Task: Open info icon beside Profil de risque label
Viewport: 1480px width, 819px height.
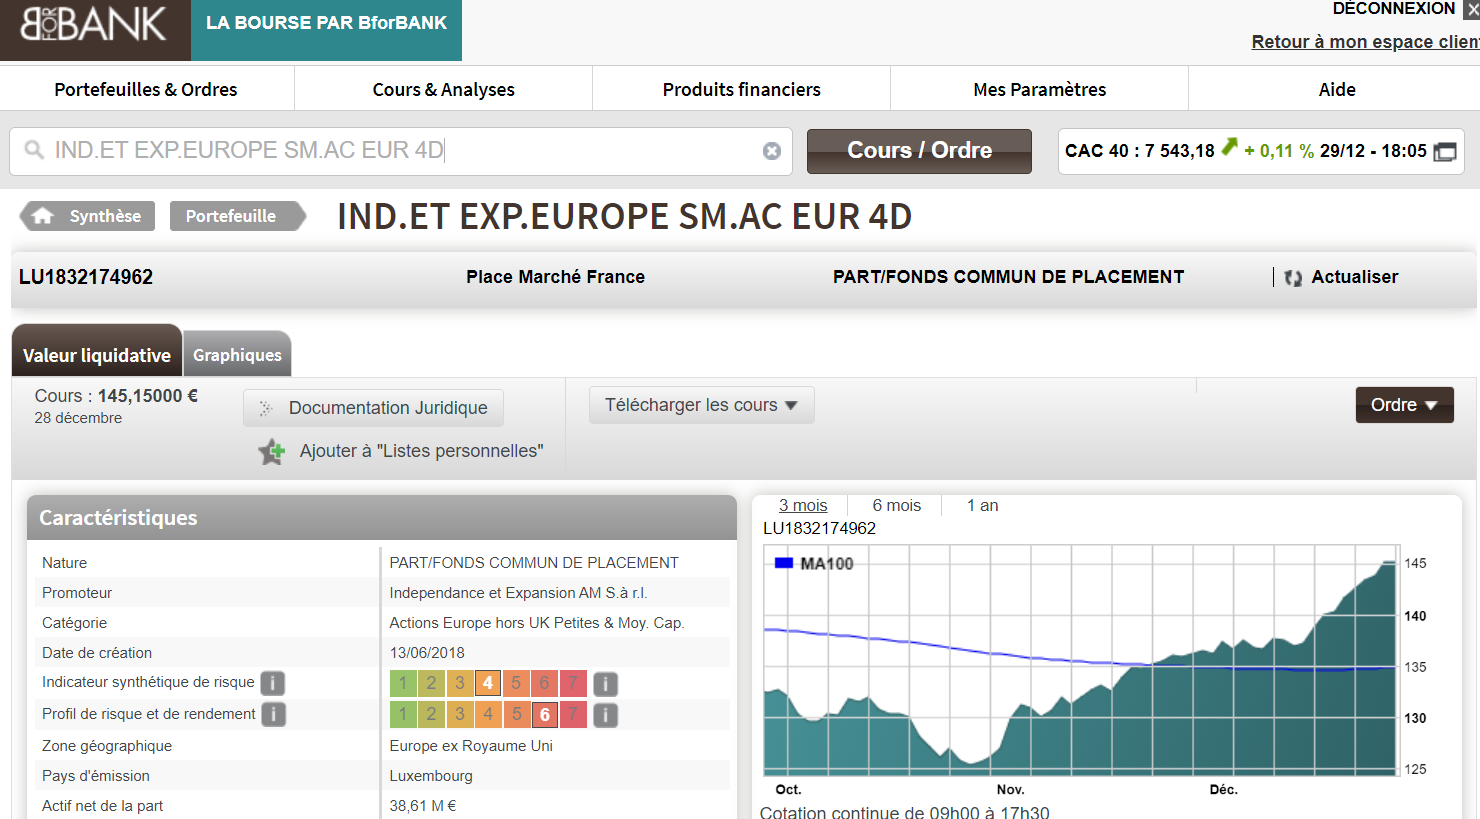Action: pos(274,714)
